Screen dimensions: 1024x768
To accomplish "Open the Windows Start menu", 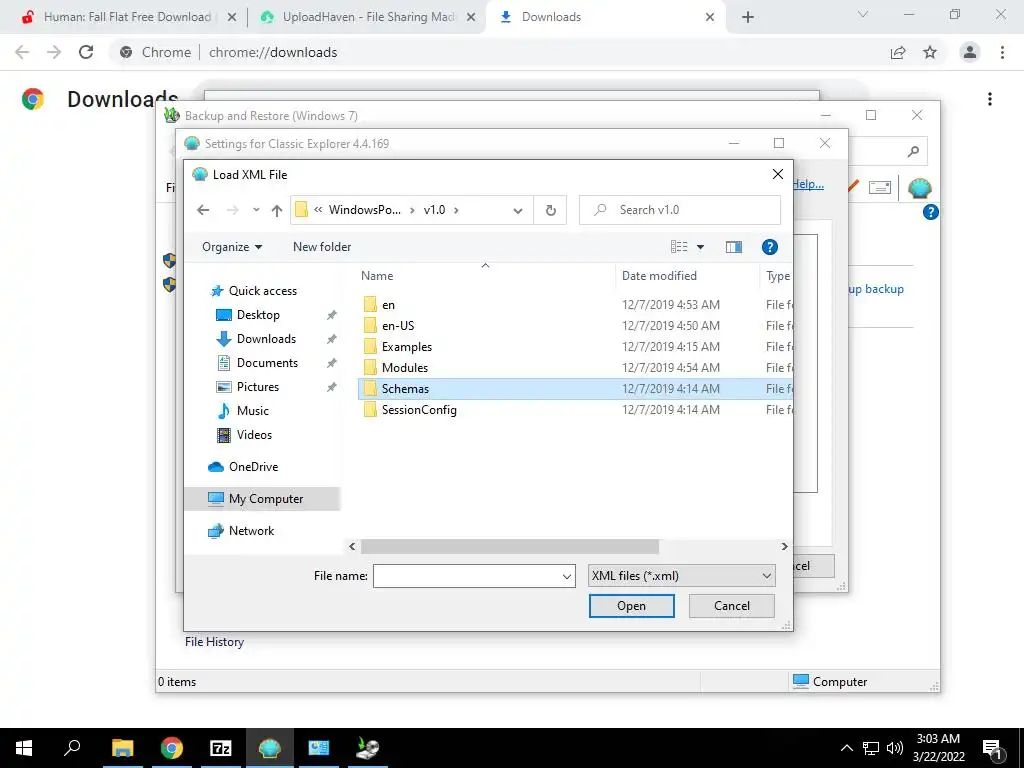I will [x=24, y=748].
